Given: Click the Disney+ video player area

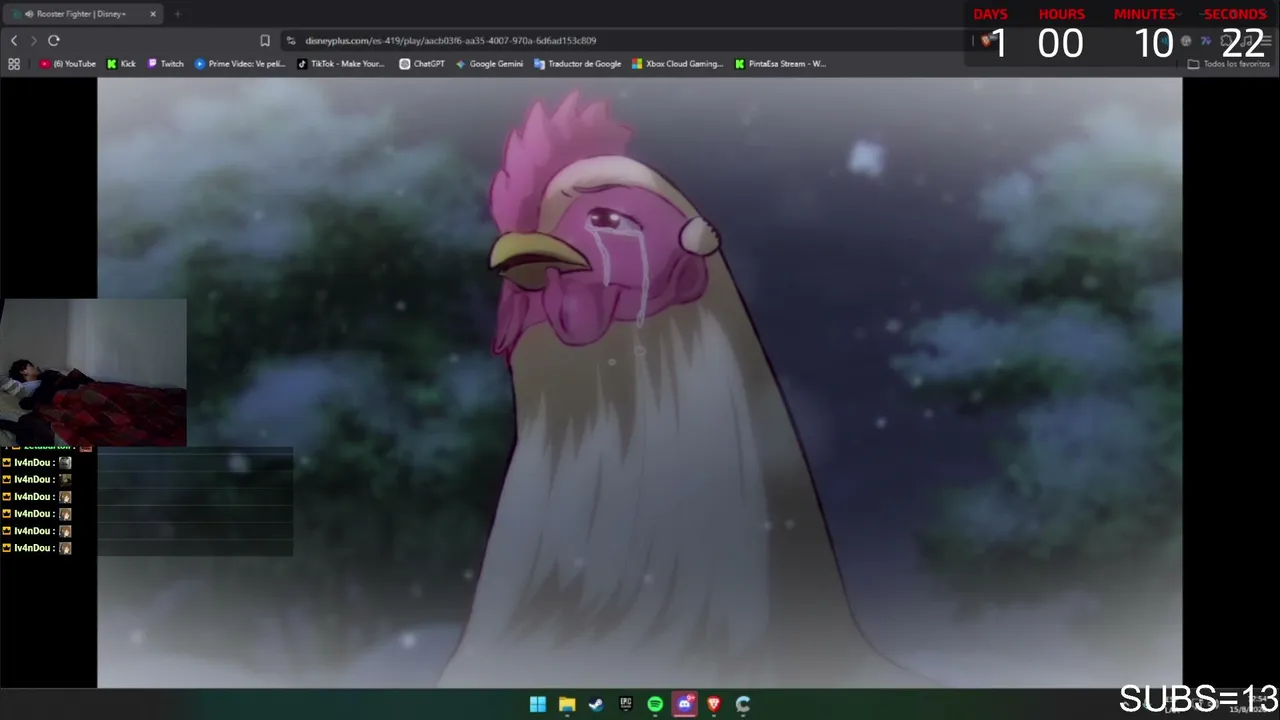Looking at the screenshot, I should pyautogui.click(x=640, y=383).
